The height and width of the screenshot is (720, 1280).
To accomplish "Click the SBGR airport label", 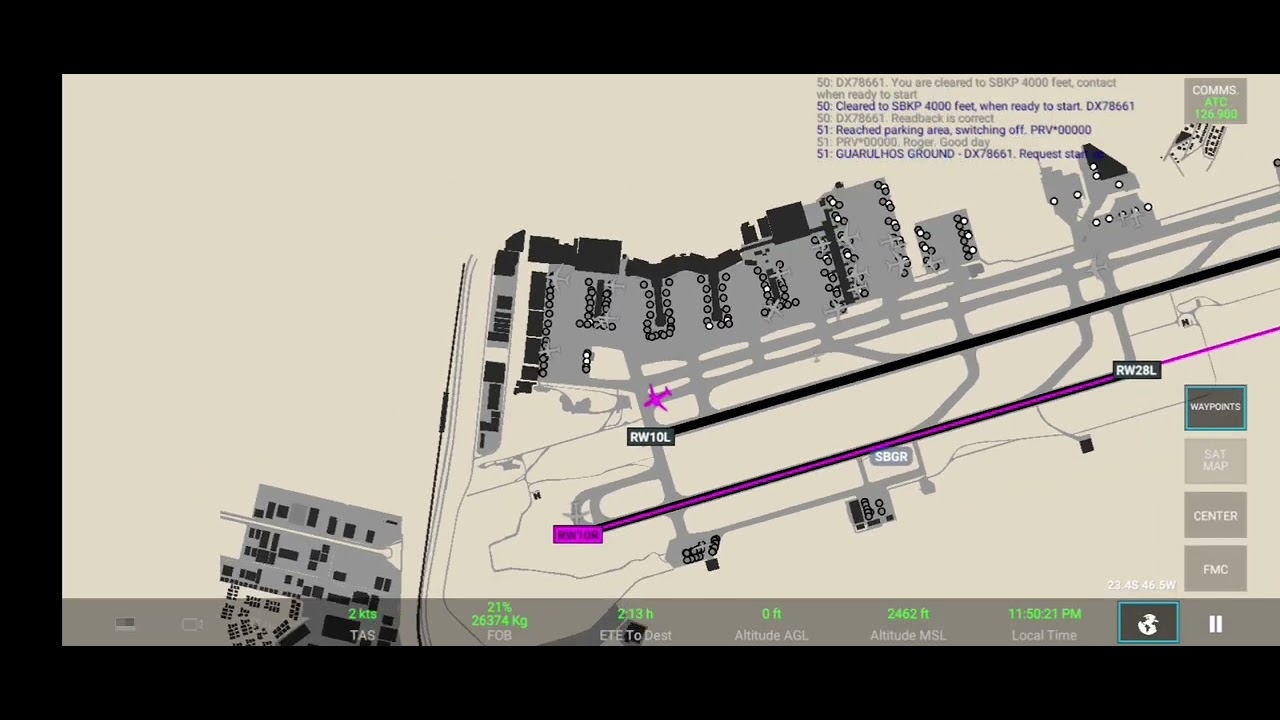I will [x=891, y=457].
